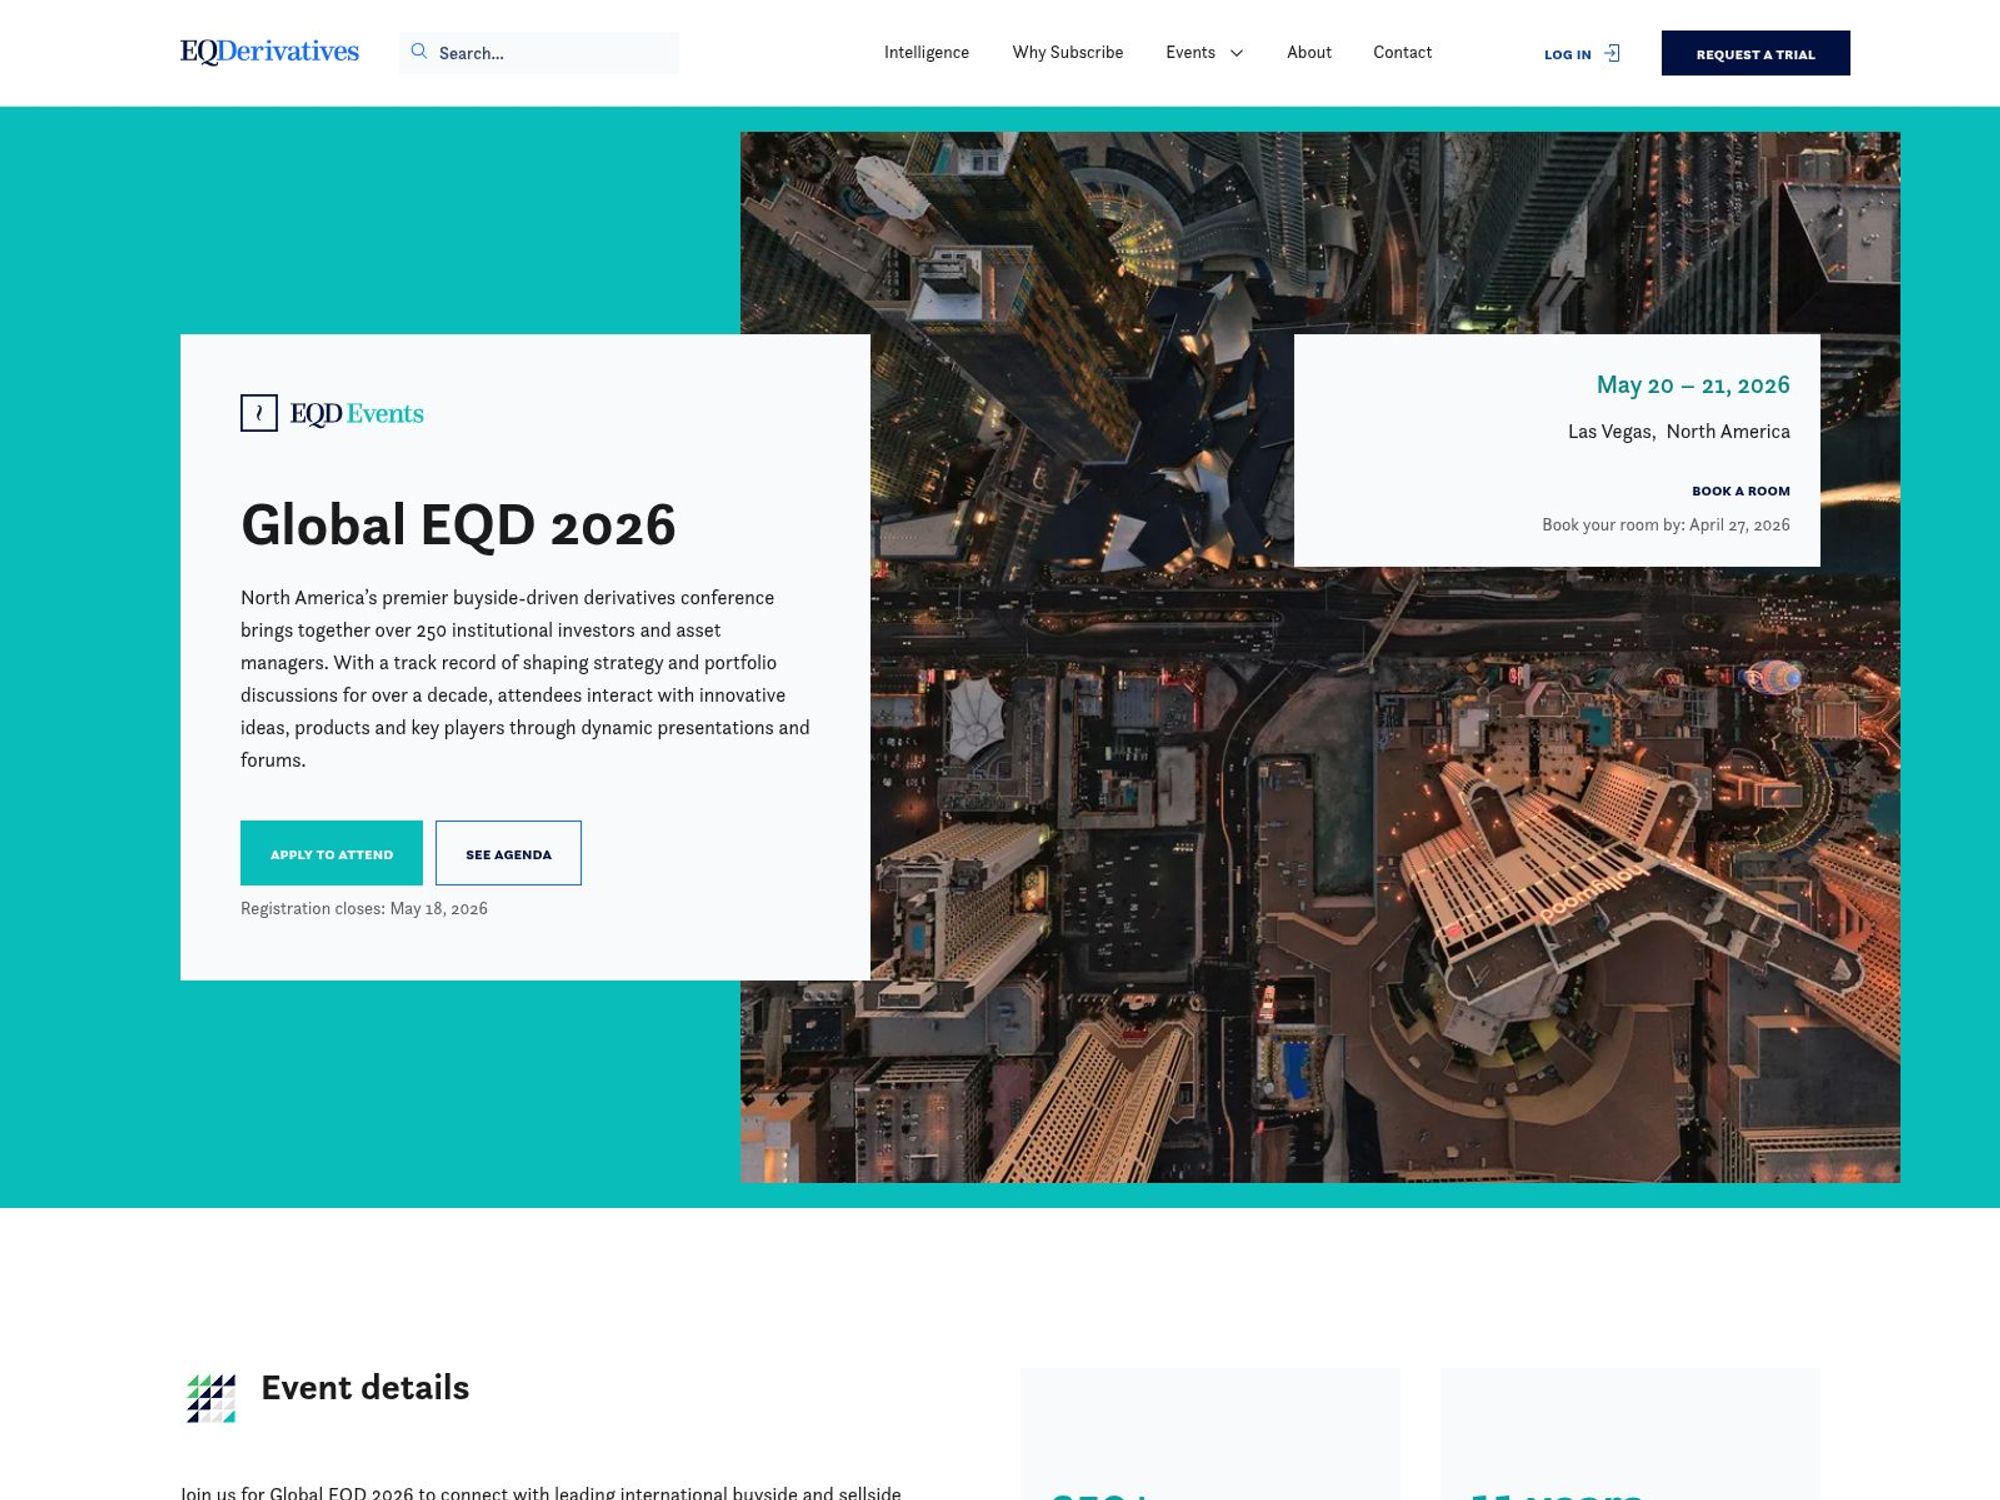Select the EQD Events logo mark

pos(258,413)
